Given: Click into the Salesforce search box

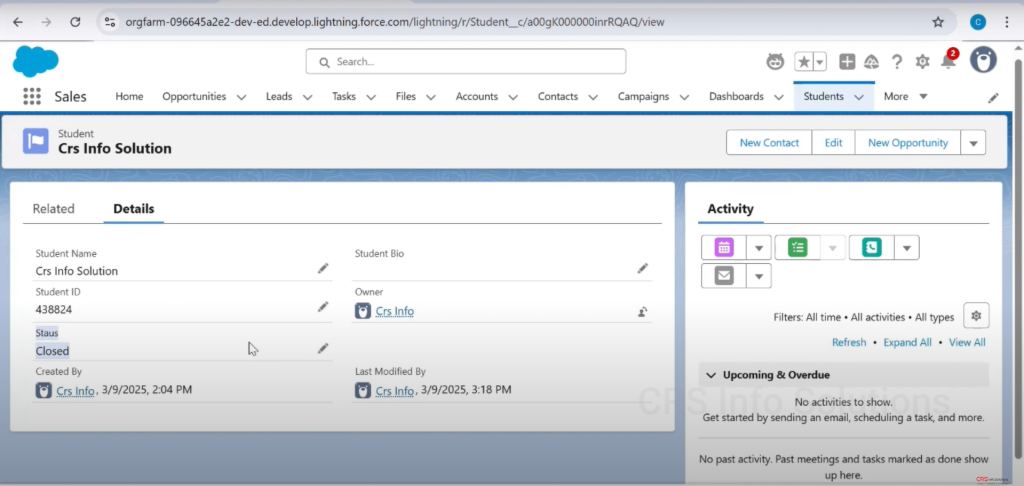Looking at the screenshot, I should [466, 62].
